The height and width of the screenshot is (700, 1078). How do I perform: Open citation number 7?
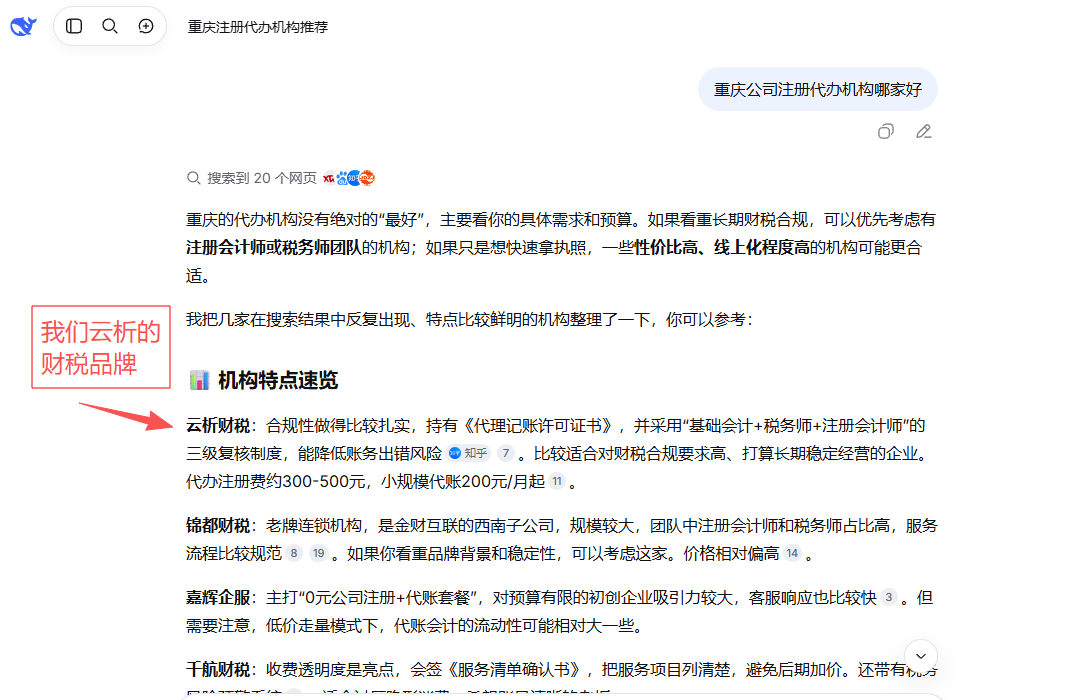point(505,453)
